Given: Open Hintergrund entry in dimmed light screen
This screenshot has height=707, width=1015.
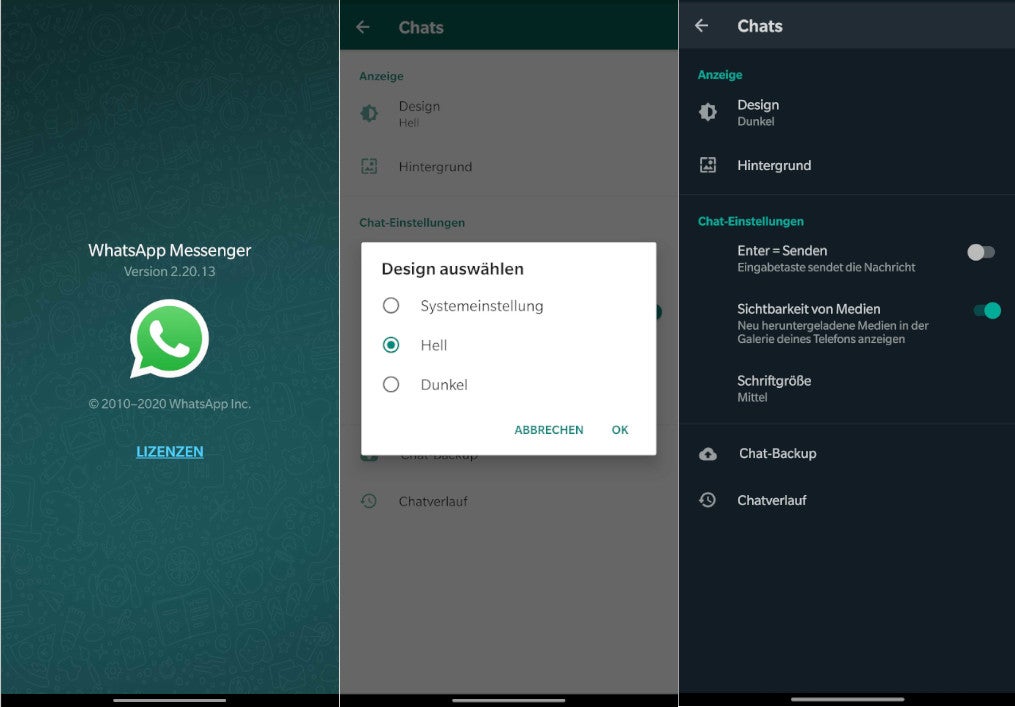Looking at the screenshot, I should tap(509, 166).
